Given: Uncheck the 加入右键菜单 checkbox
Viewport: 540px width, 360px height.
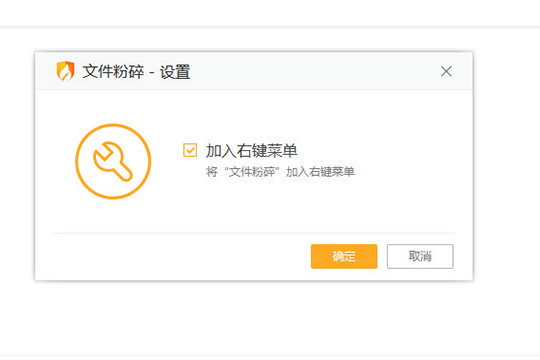Looking at the screenshot, I should click(x=190, y=150).
